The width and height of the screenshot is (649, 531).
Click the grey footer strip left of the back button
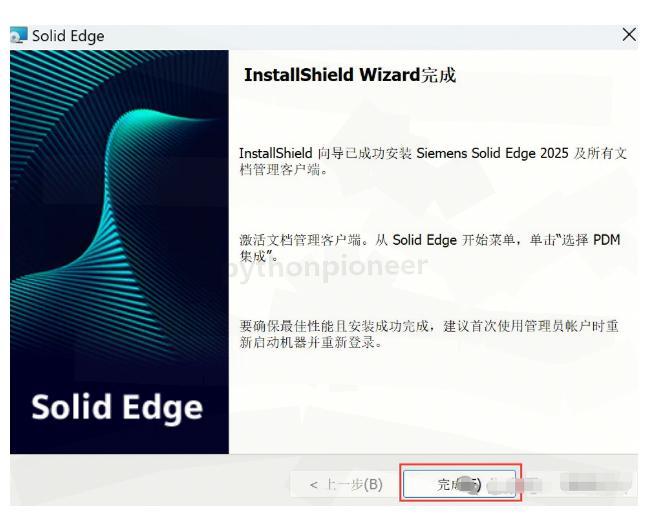(149, 480)
